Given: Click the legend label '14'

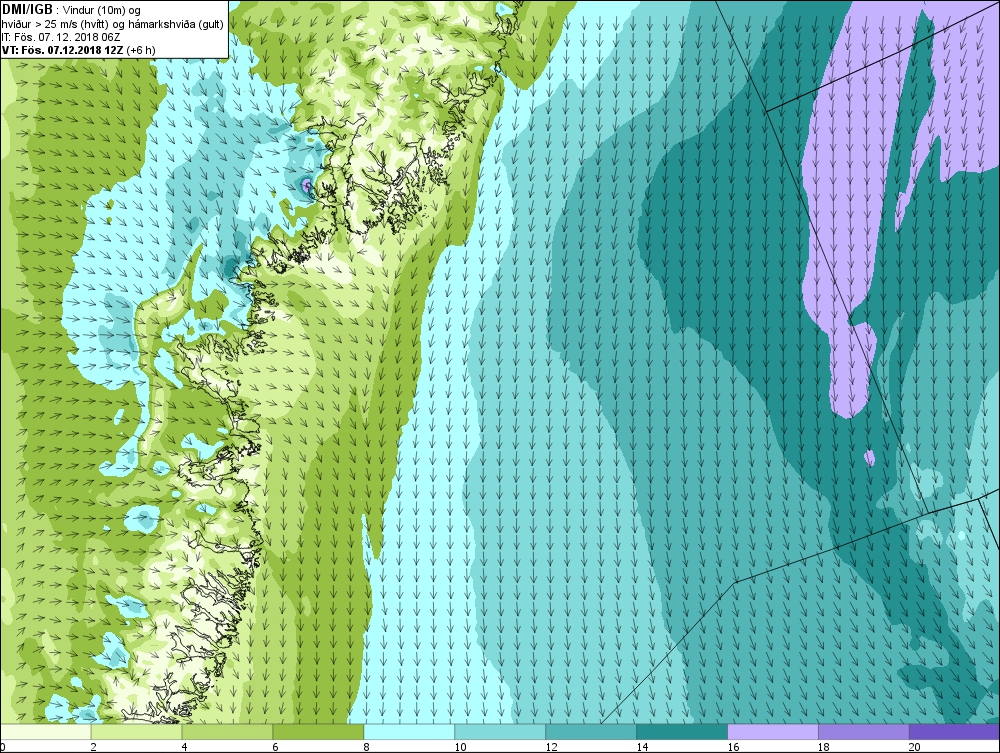Looking at the screenshot, I should pyautogui.click(x=642, y=747).
